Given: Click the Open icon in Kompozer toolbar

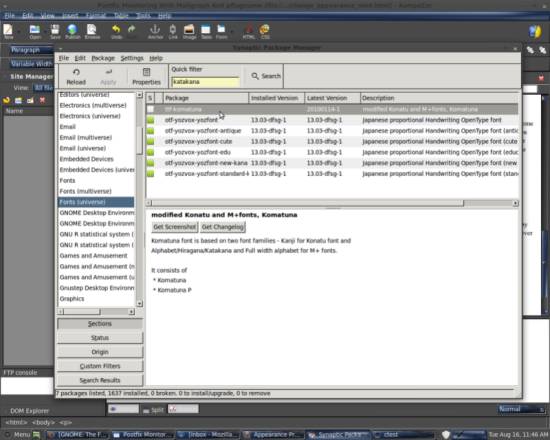Looking at the screenshot, I should coord(35,31).
